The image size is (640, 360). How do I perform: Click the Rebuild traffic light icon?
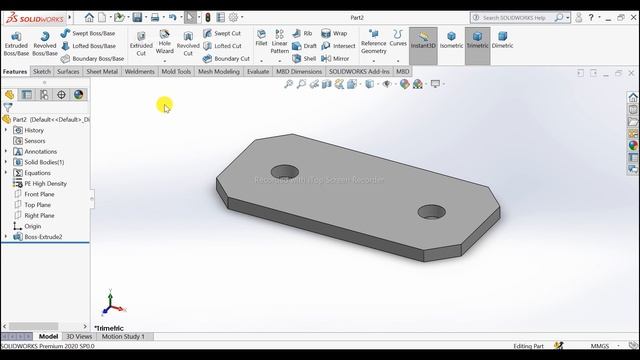pyautogui.click(x=208, y=18)
